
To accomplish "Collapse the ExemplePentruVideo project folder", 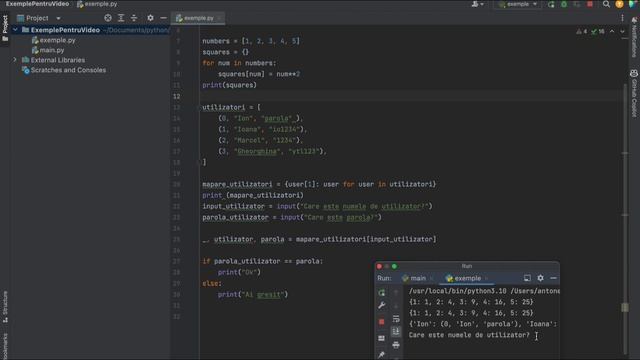I will click(15, 30).
